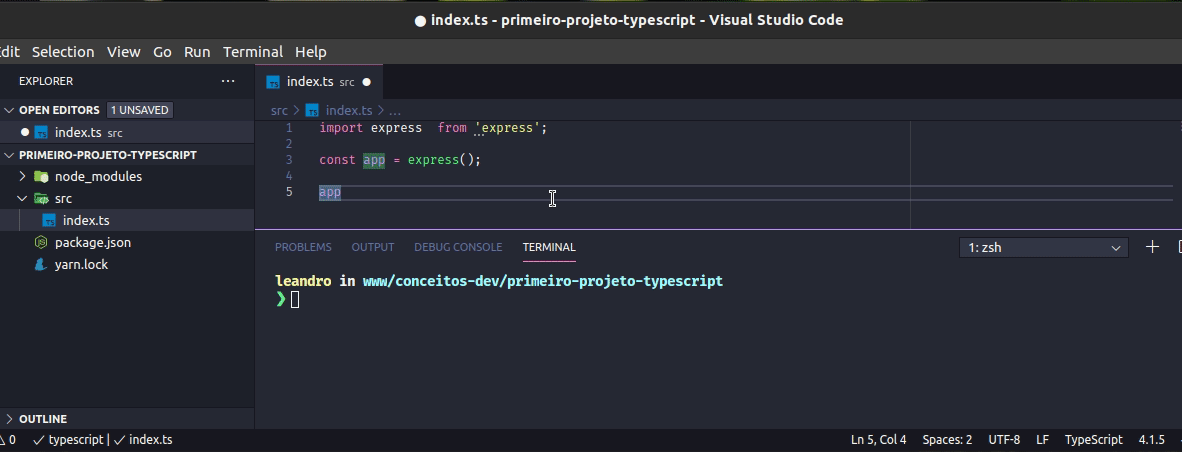
Task: Open the View menu
Action: click(124, 52)
